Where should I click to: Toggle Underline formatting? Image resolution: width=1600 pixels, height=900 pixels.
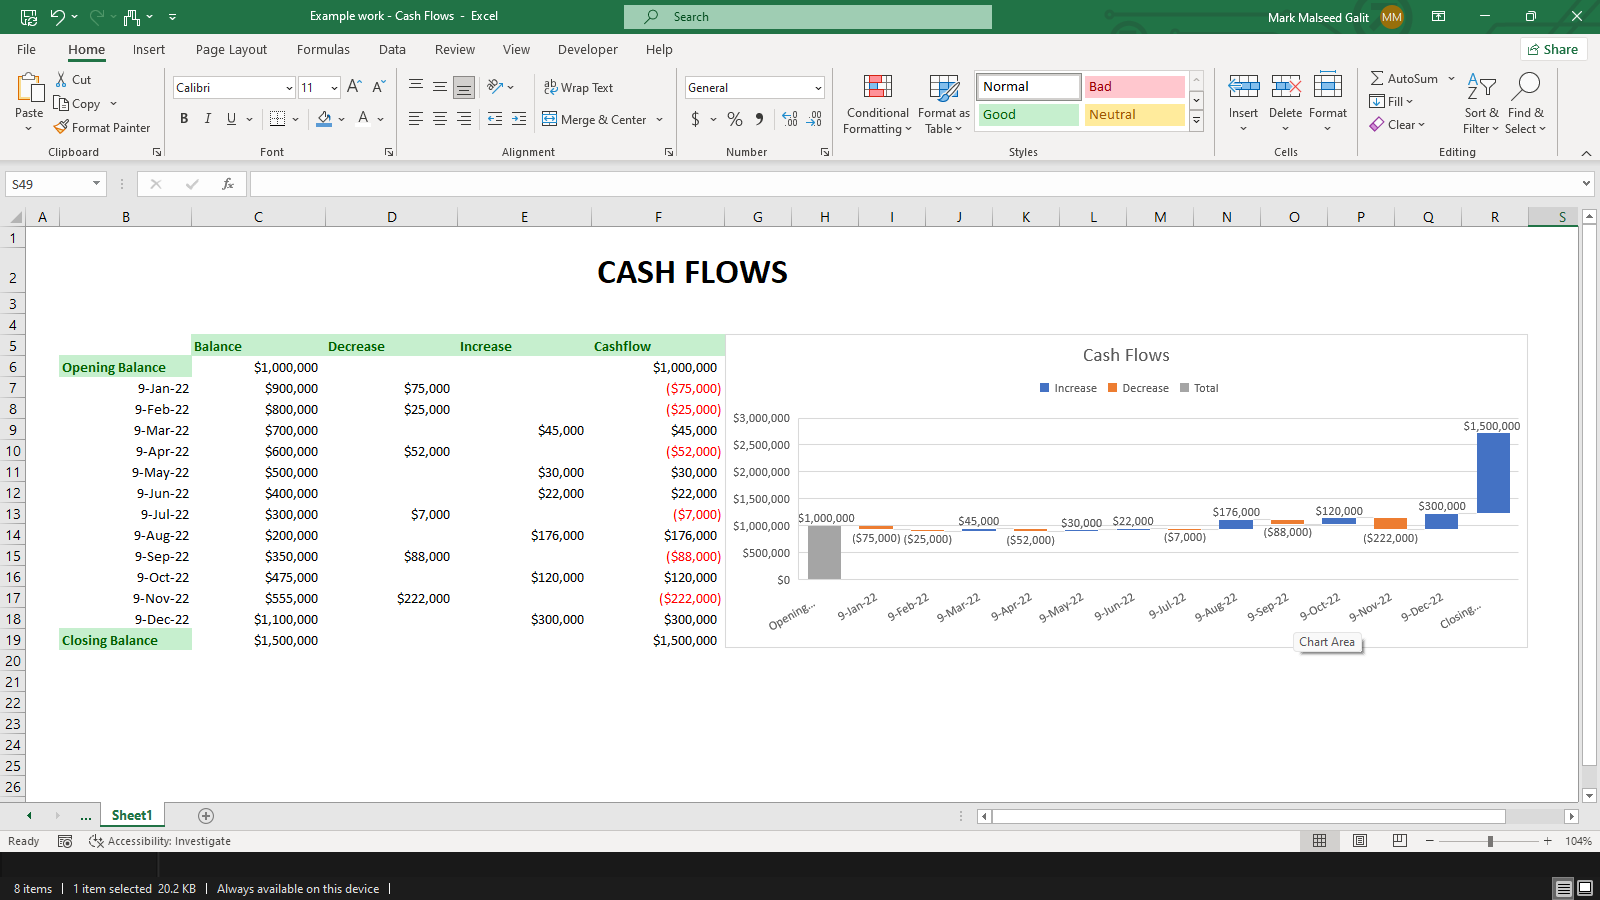coord(232,119)
